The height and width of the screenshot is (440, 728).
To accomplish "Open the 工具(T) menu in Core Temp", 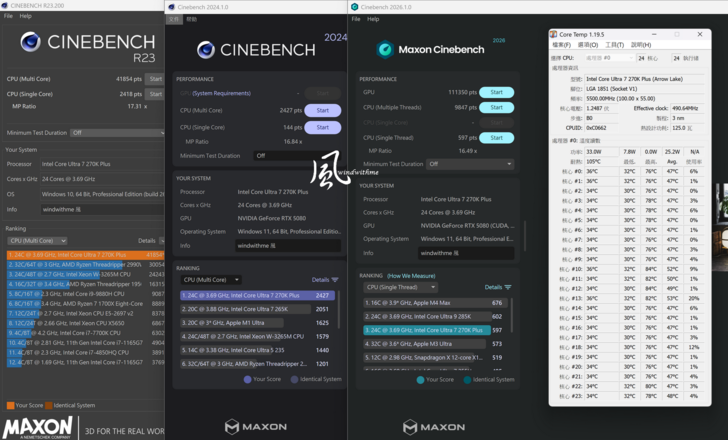I will (614, 45).
